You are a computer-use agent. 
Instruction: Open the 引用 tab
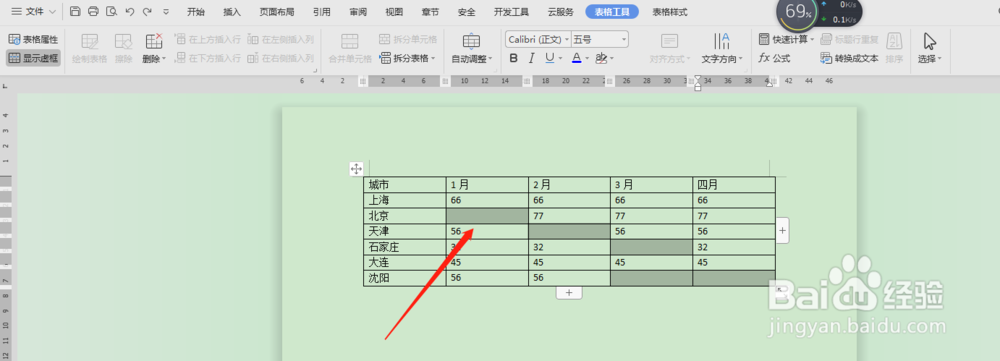[322, 12]
